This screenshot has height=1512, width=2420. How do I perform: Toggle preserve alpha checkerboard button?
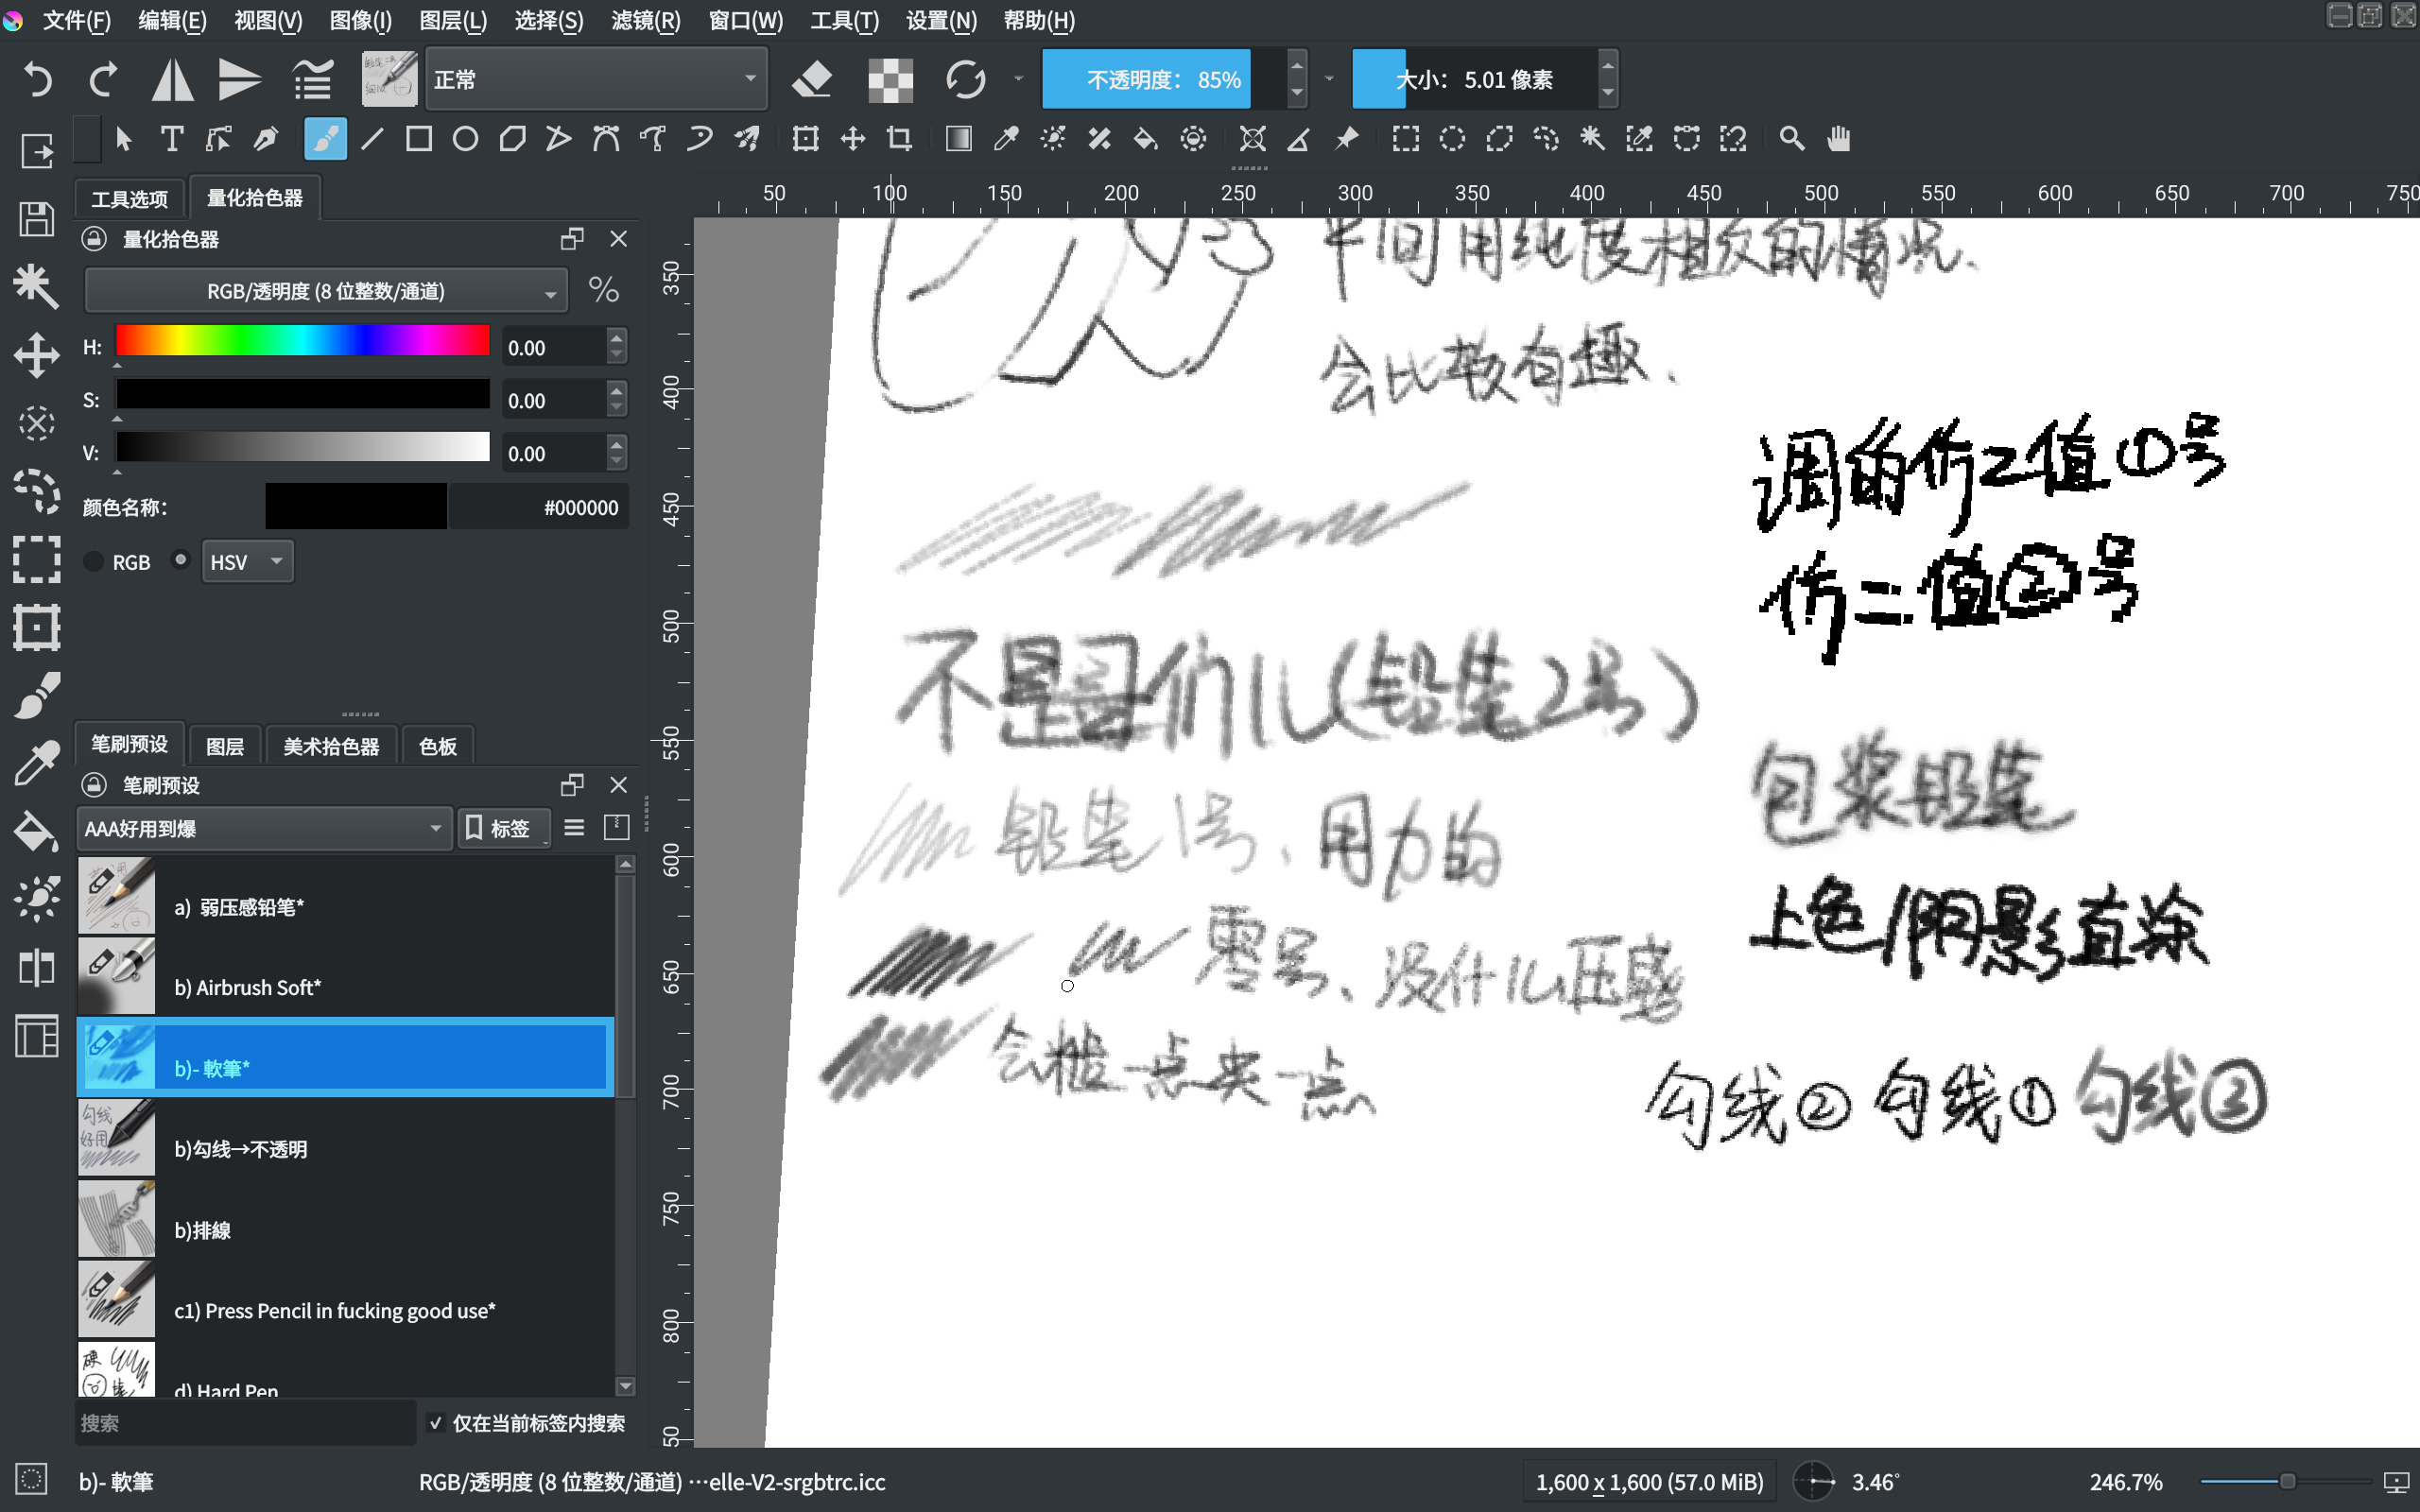[890, 79]
